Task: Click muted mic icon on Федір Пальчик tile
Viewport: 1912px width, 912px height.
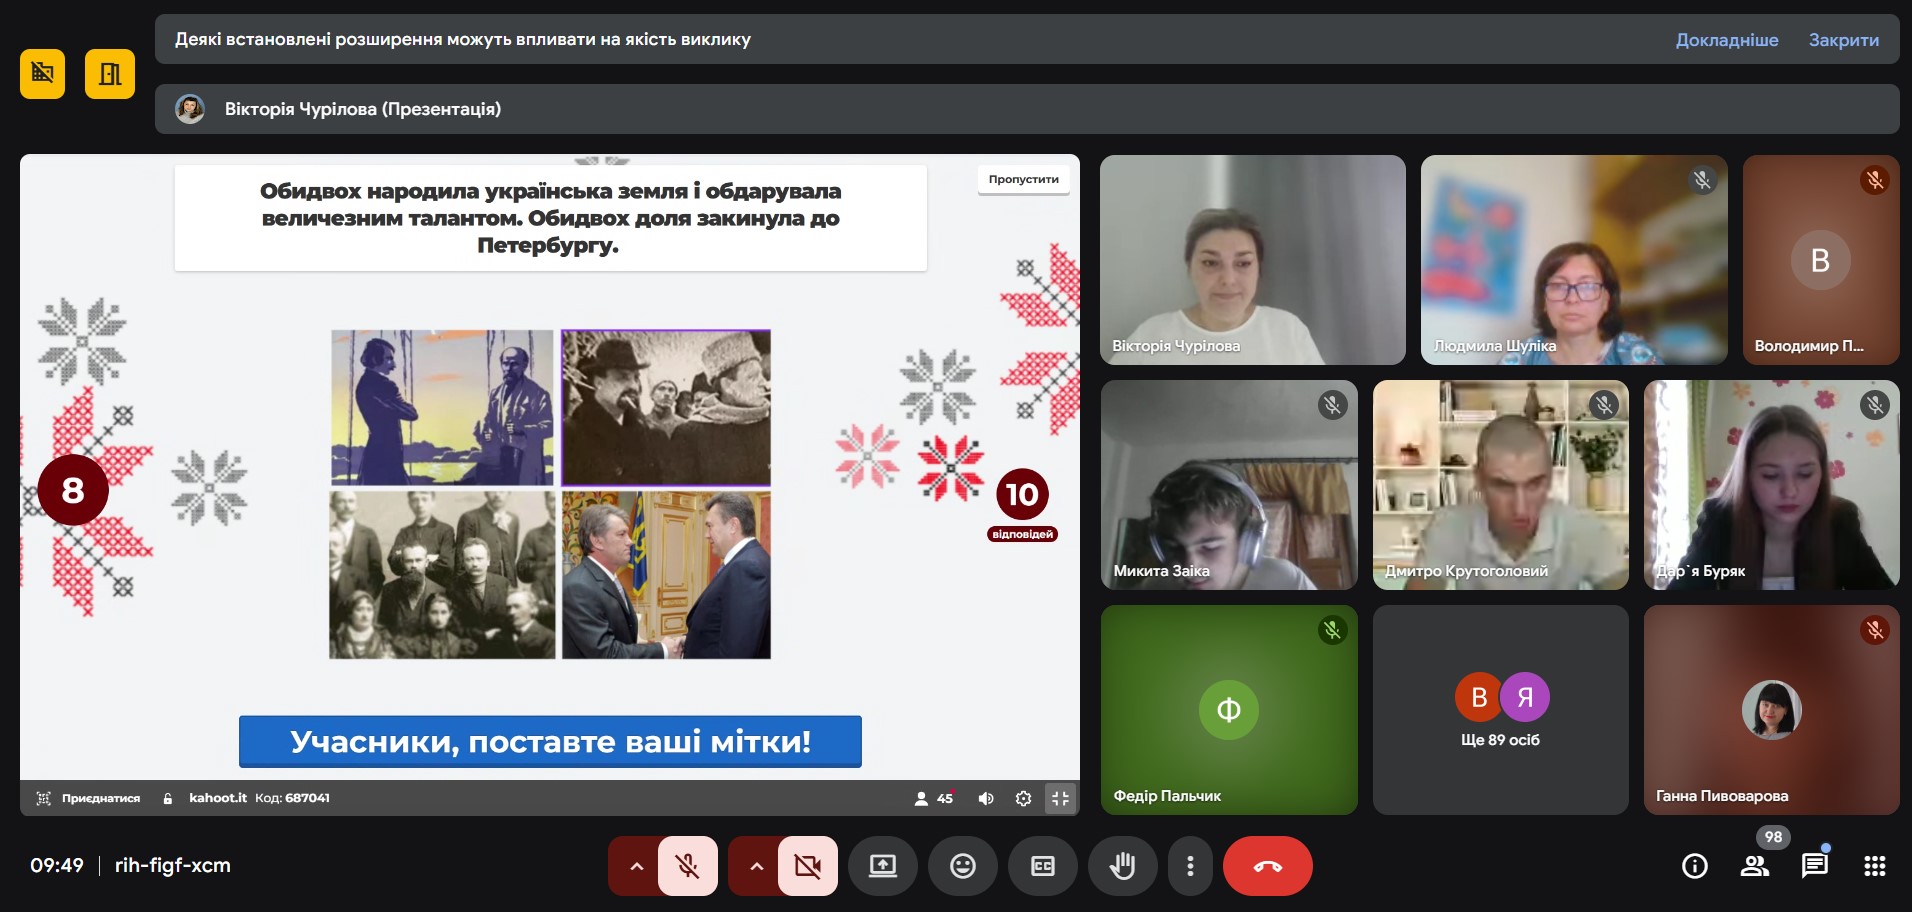Action: pos(1332,630)
